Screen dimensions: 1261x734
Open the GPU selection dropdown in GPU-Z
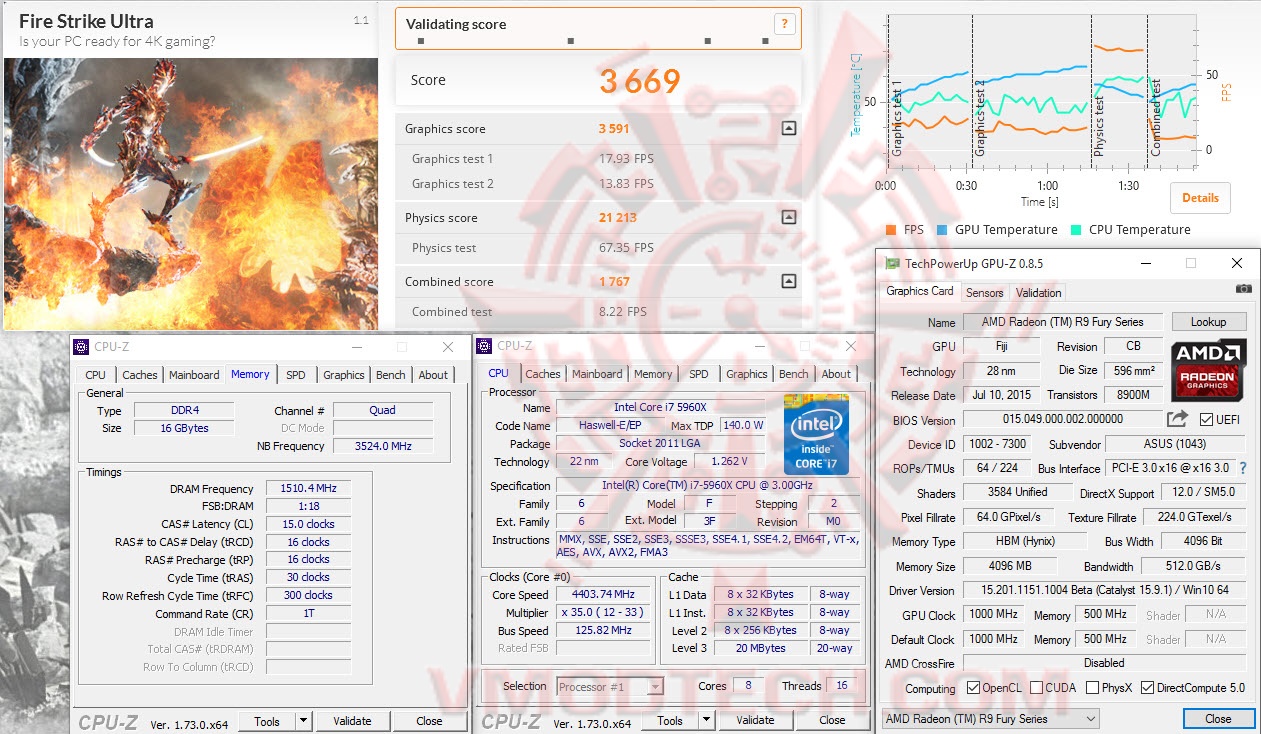[x=990, y=718]
